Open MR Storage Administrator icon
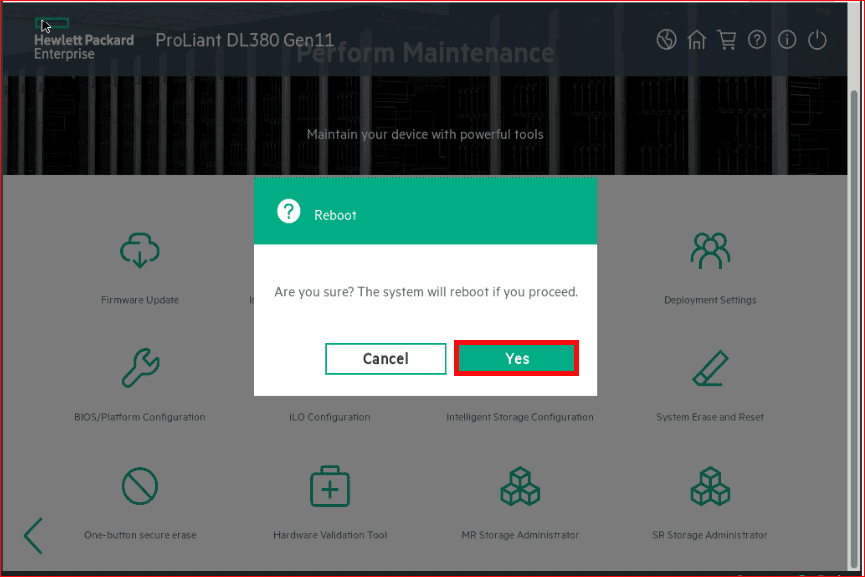This screenshot has width=865, height=577. tap(520, 486)
